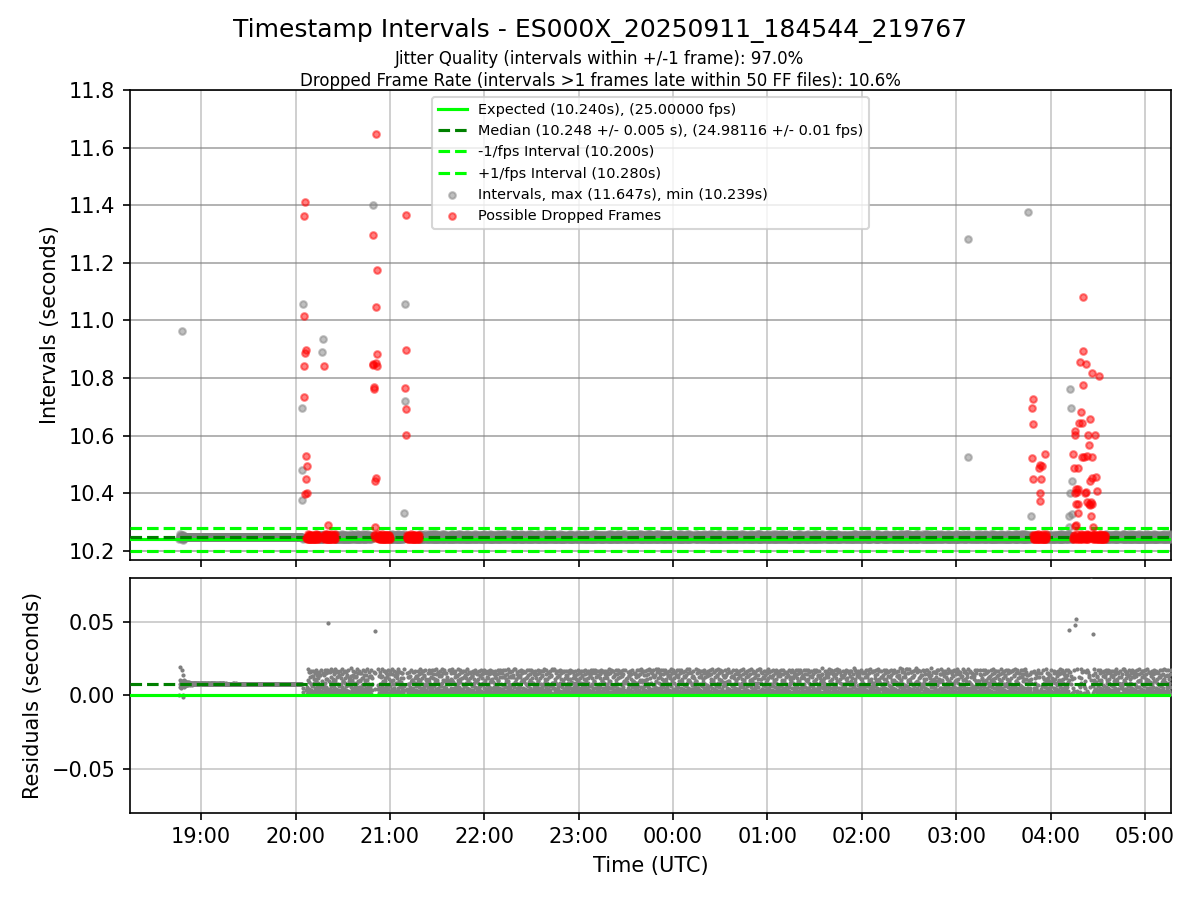Click the 'Jitter Quality' 97.0% subtitle line
The width and height of the screenshot is (1200, 900).
click(600, 58)
